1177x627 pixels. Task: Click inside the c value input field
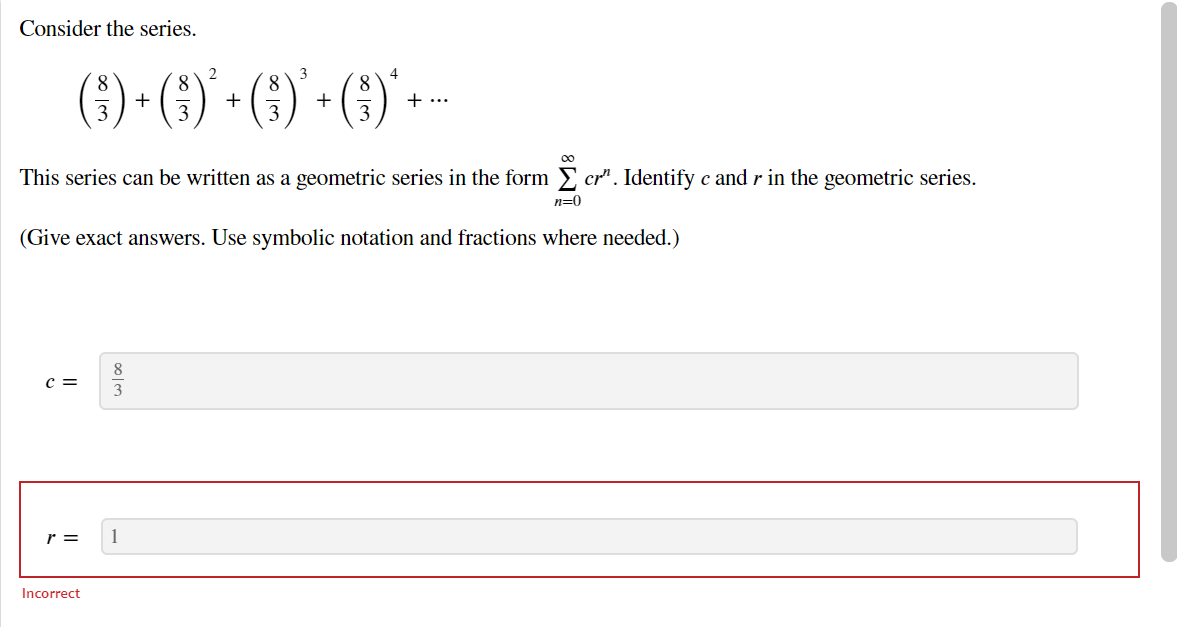coord(590,381)
